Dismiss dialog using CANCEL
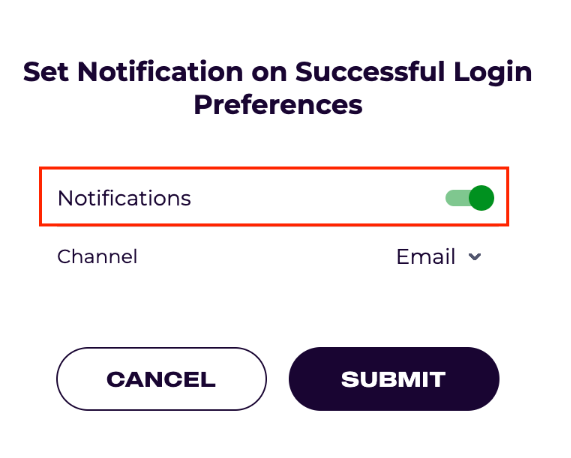 tap(161, 379)
